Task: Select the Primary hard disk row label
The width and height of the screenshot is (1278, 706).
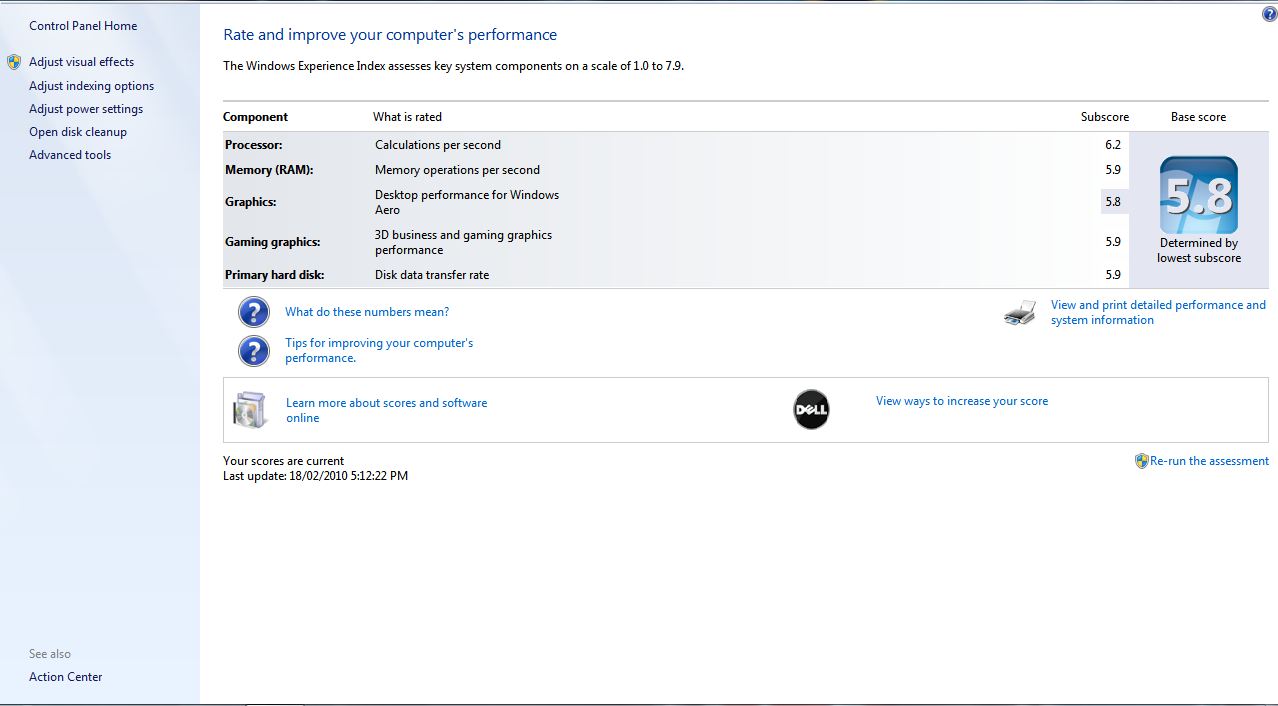Action: (x=274, y=275)
